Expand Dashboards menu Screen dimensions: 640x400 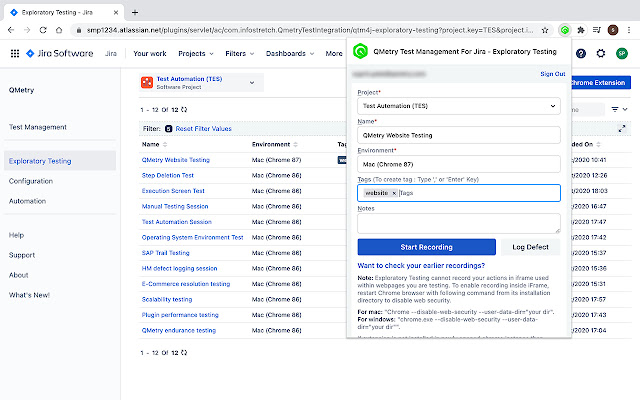[x=290, y=53]
